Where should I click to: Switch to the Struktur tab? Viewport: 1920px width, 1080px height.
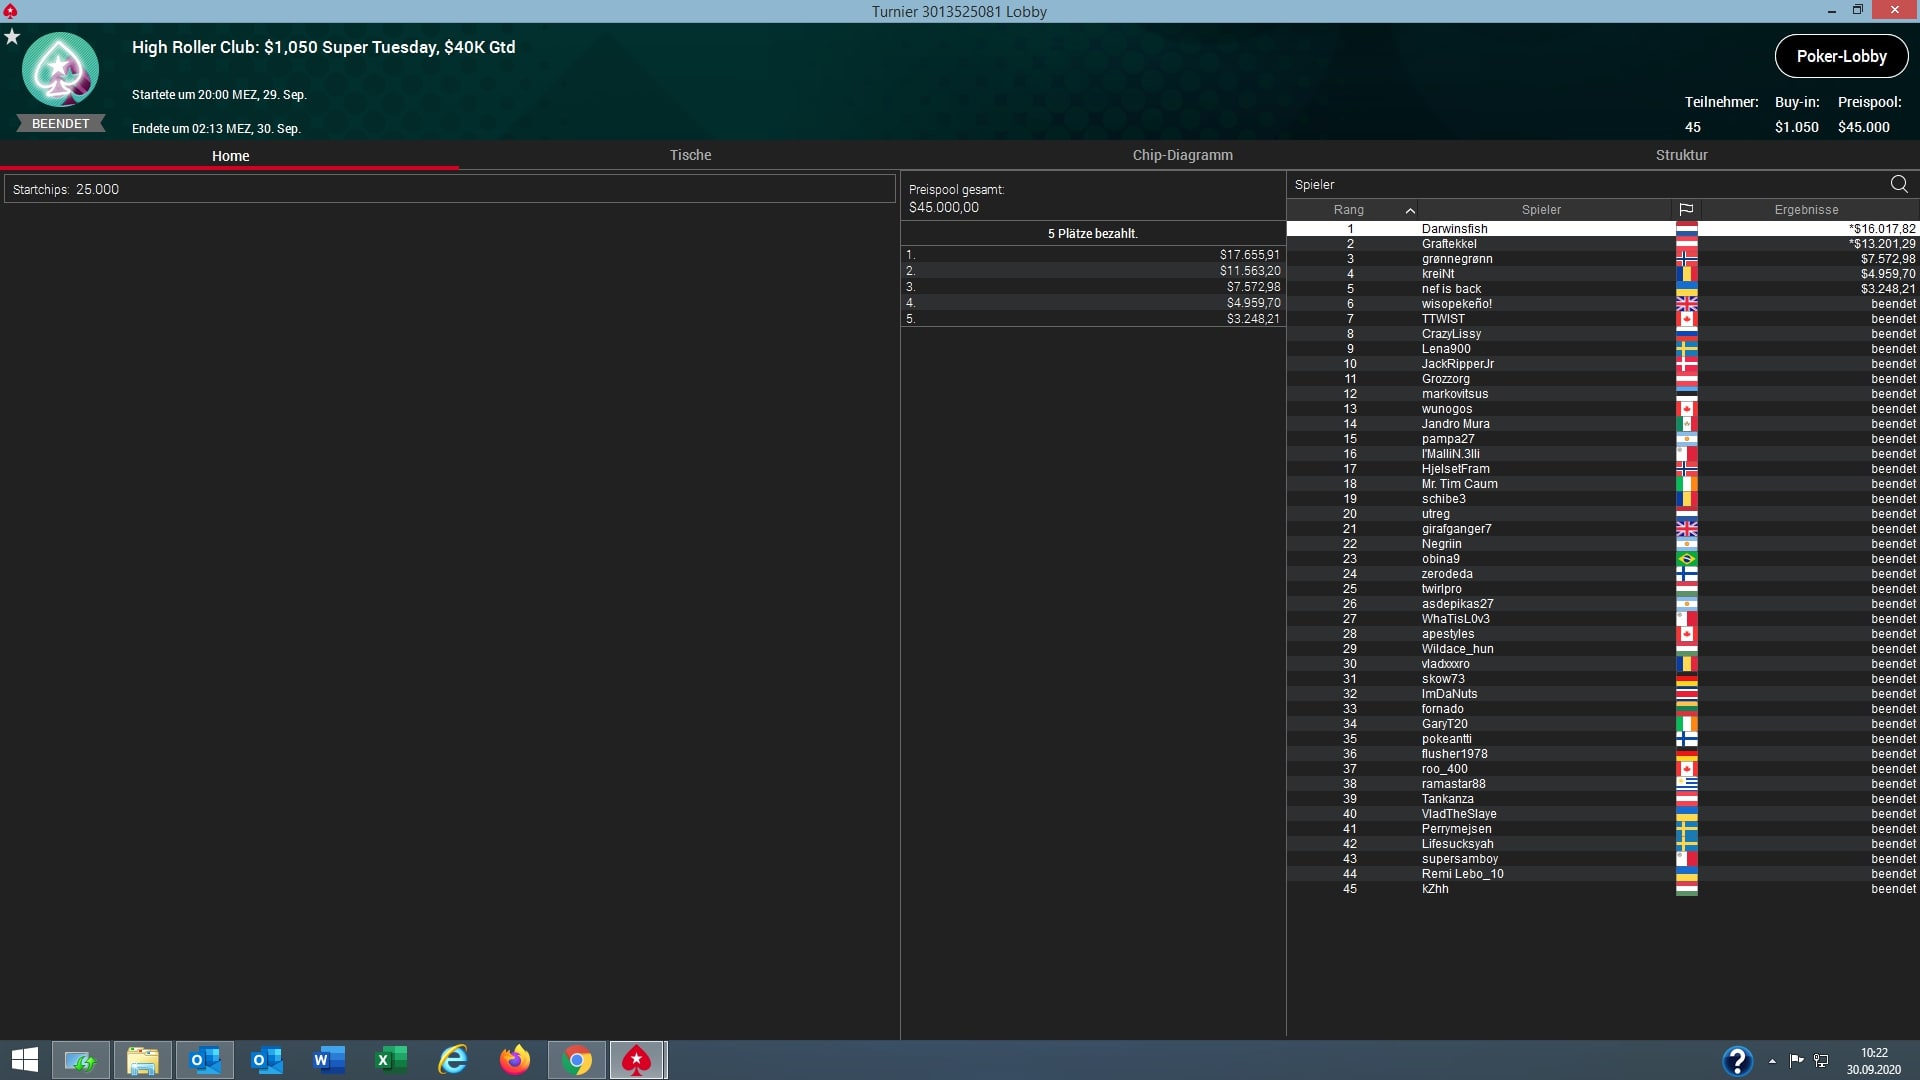click(1681, 155)
